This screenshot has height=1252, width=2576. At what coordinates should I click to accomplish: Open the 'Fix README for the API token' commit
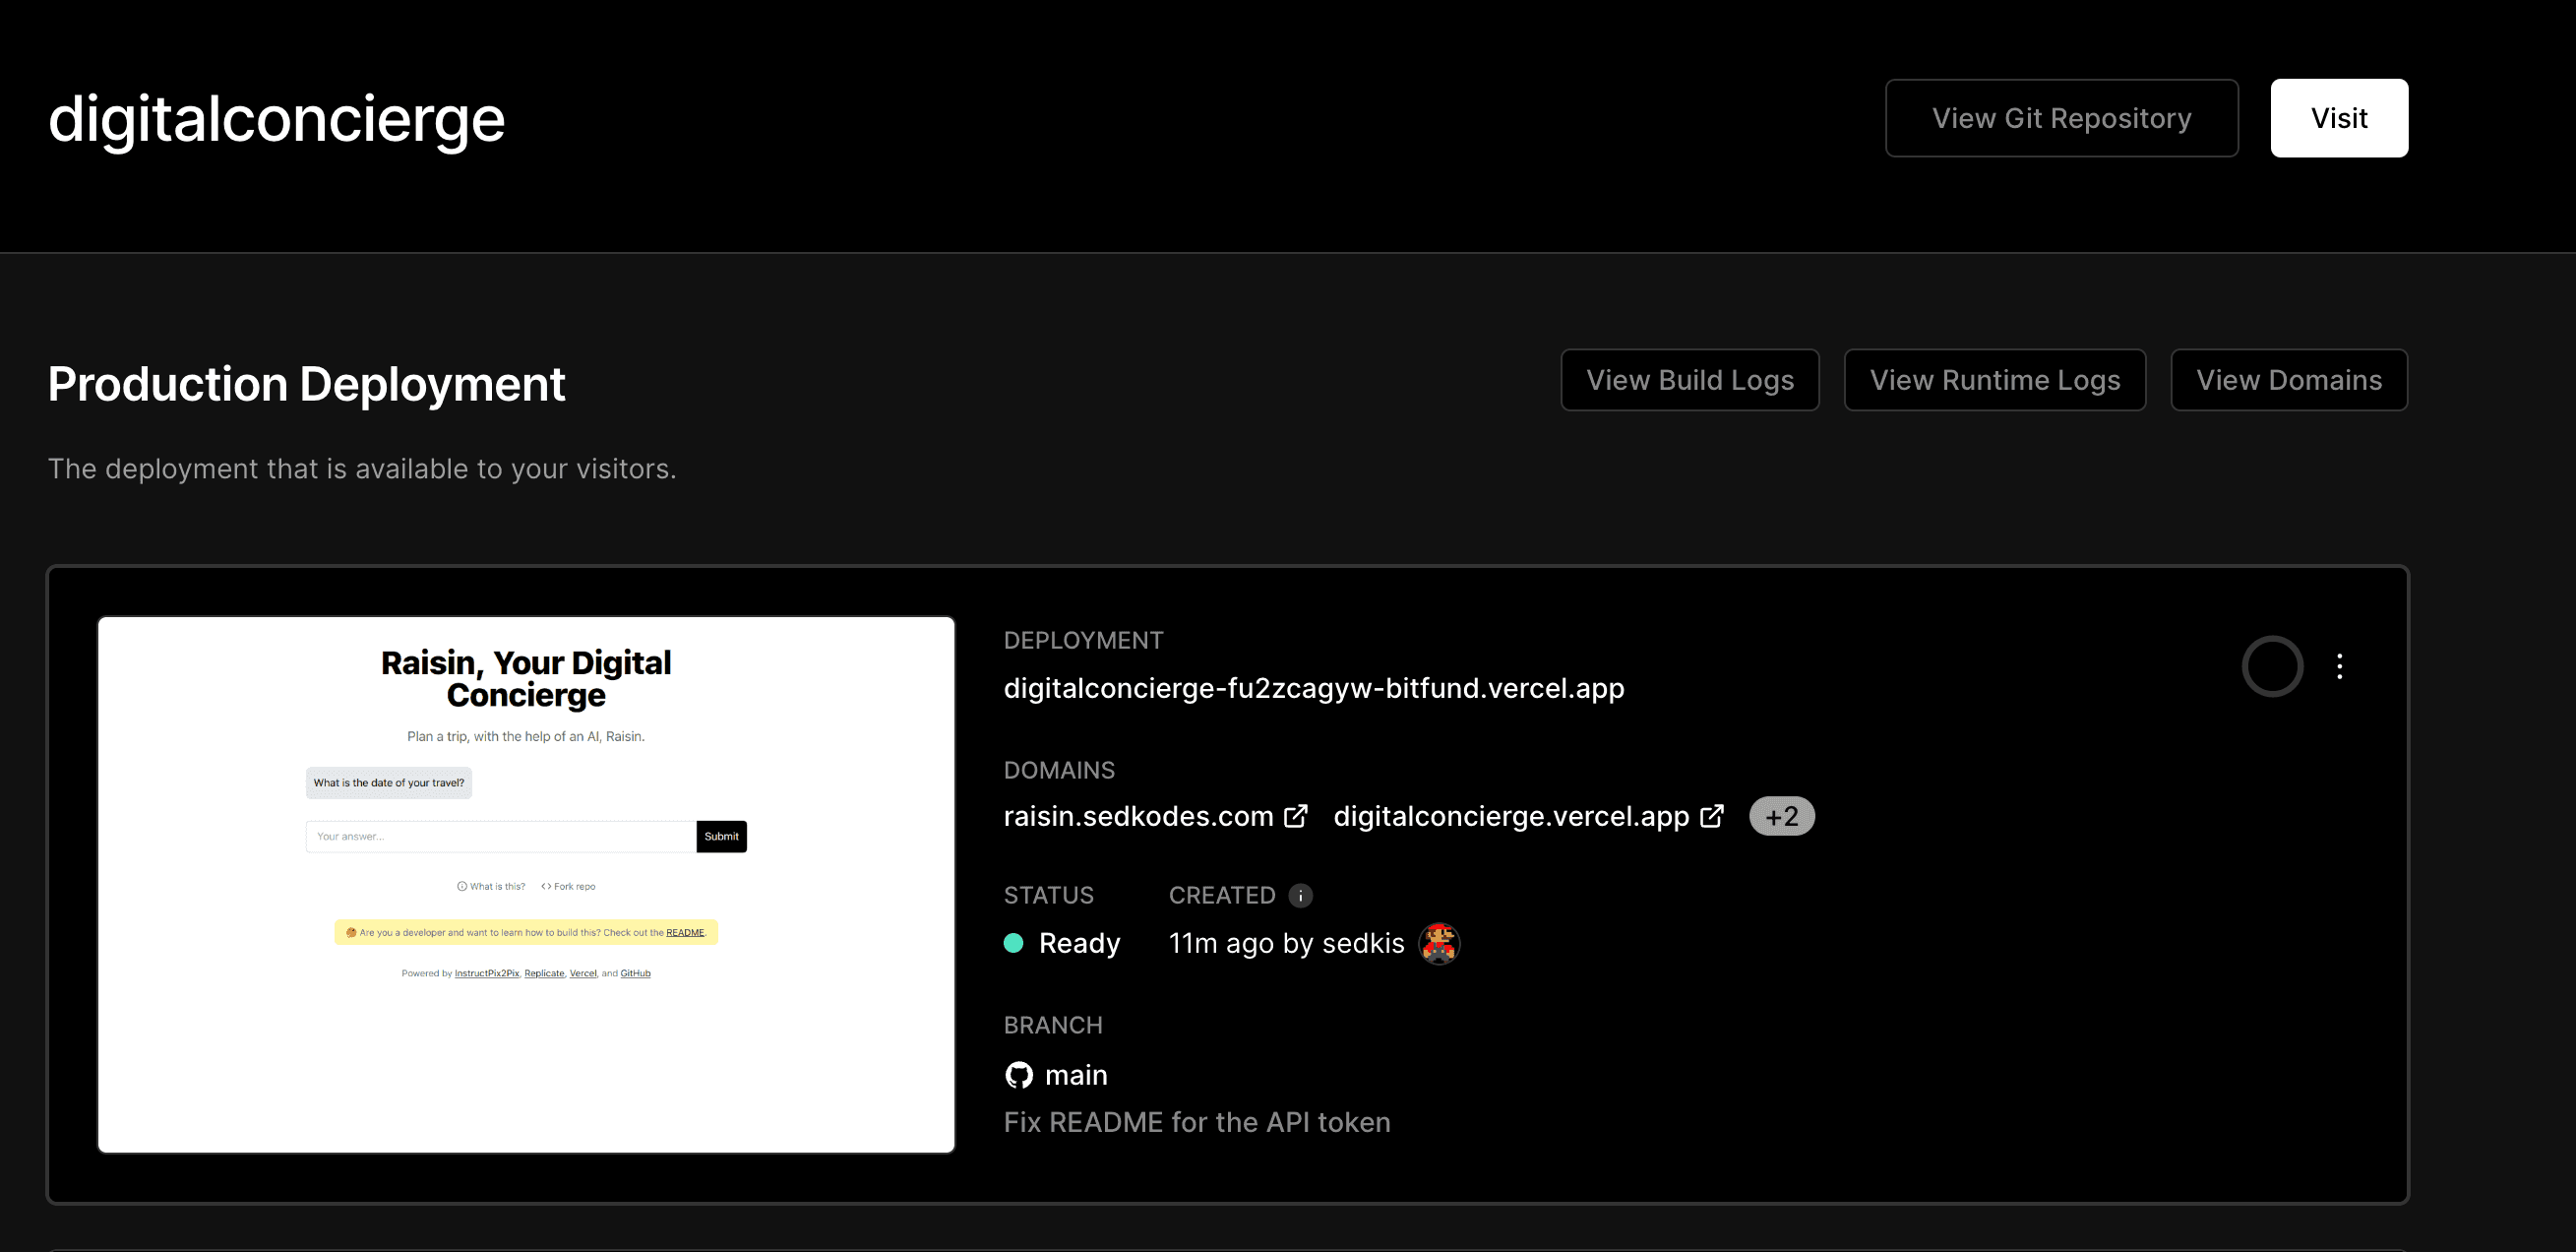click(1197, 1122)
